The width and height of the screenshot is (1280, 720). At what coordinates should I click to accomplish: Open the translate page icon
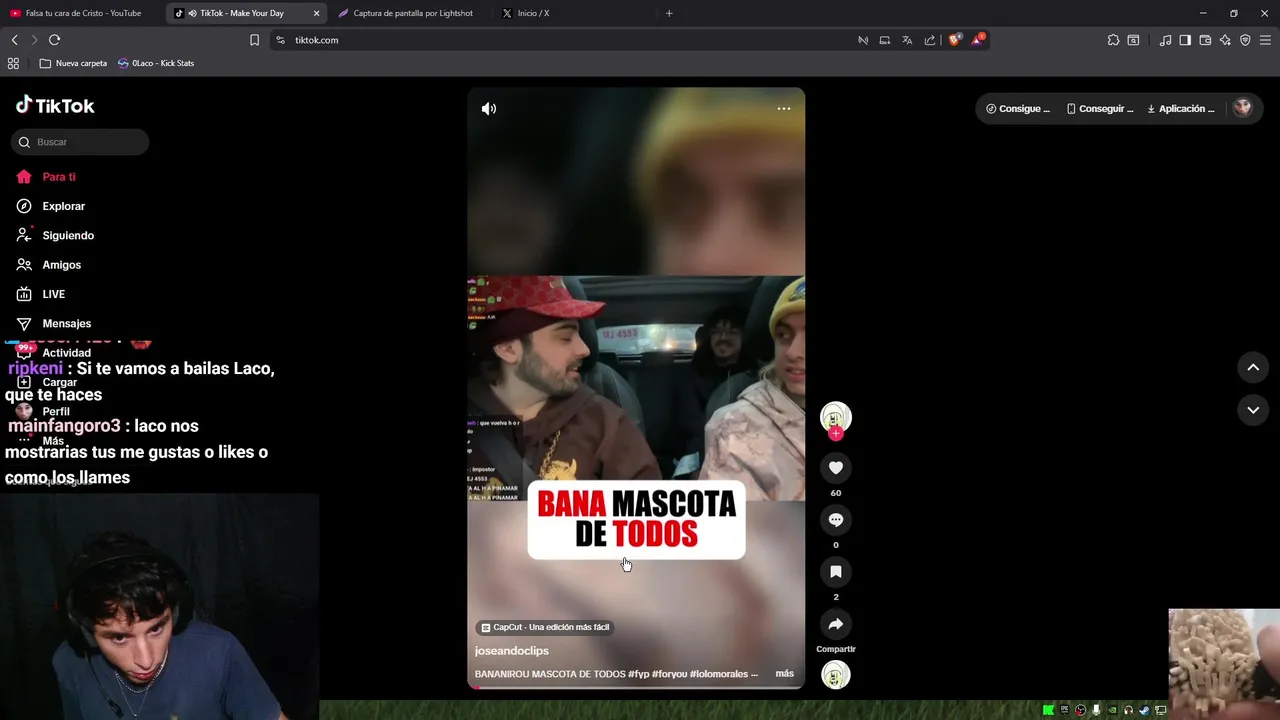907,40
